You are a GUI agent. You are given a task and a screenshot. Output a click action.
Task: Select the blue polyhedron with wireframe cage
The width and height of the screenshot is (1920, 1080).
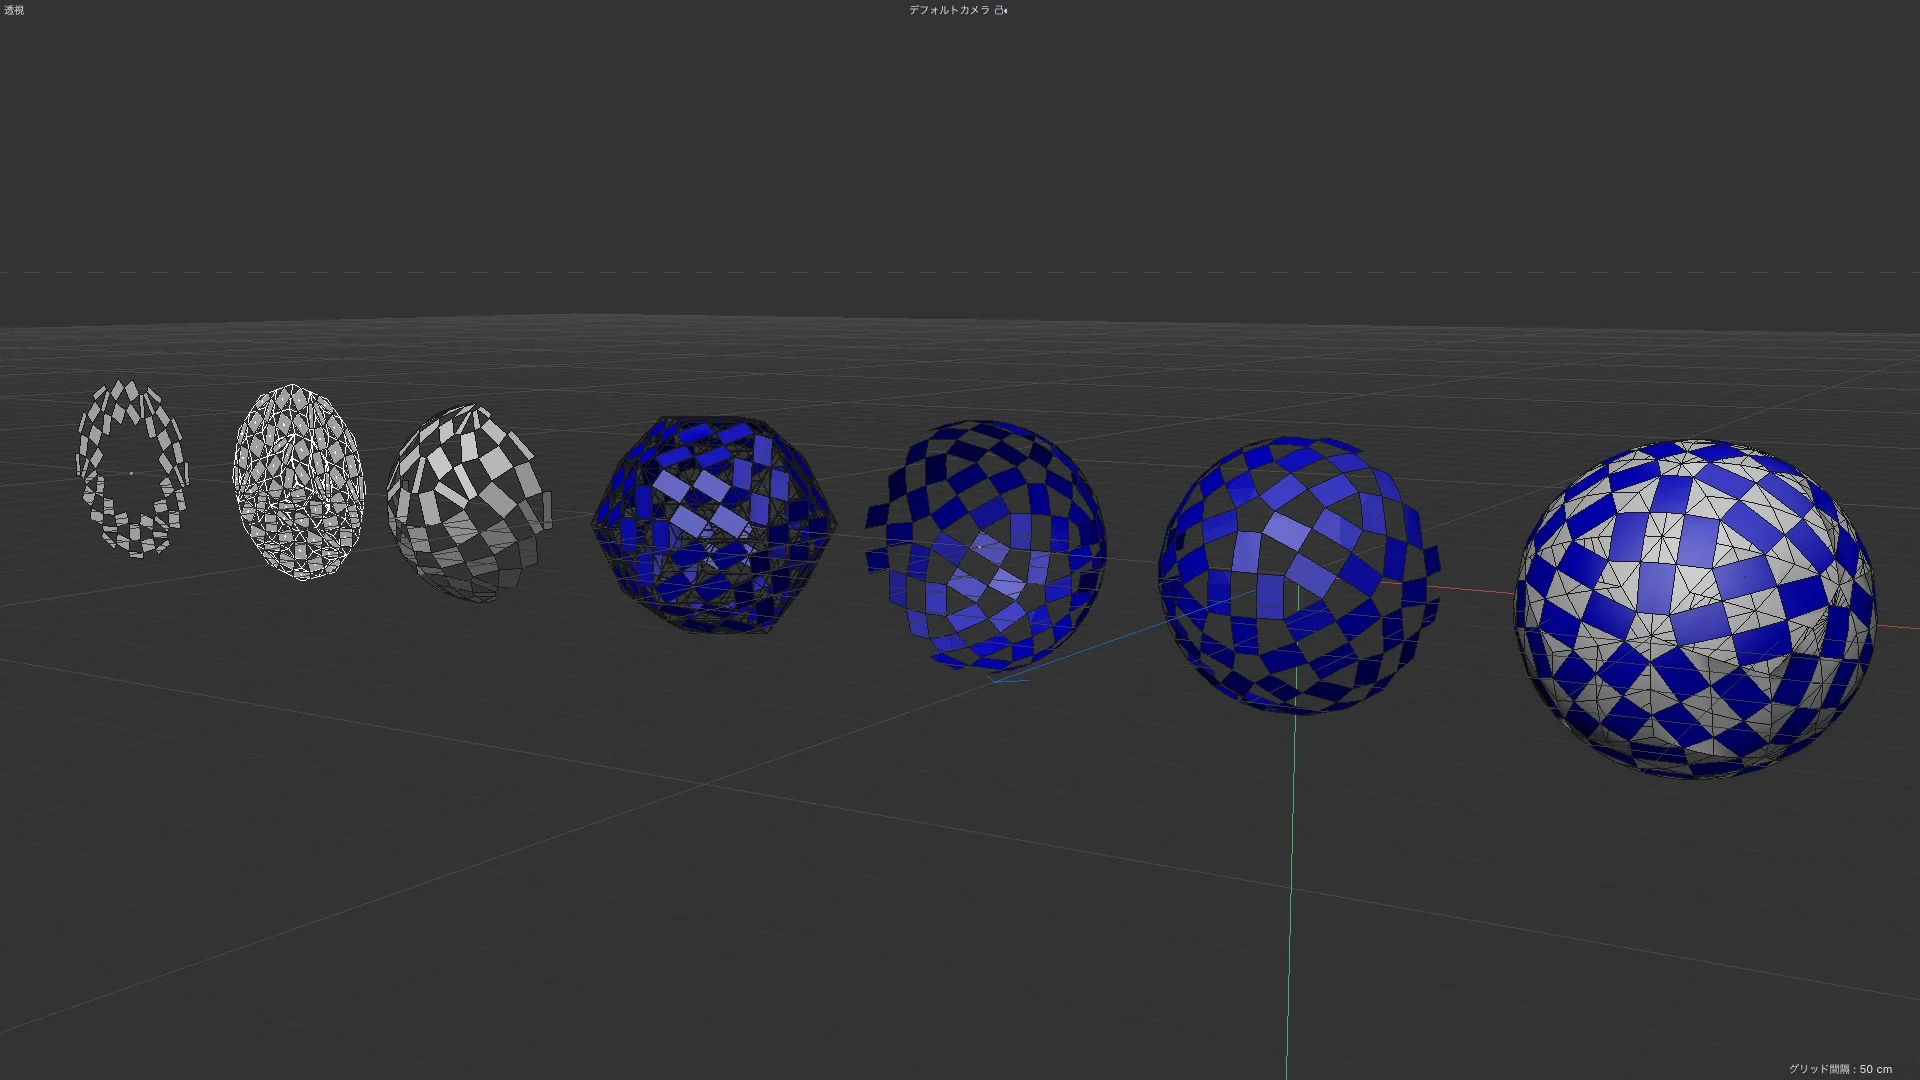pos(712,523)
